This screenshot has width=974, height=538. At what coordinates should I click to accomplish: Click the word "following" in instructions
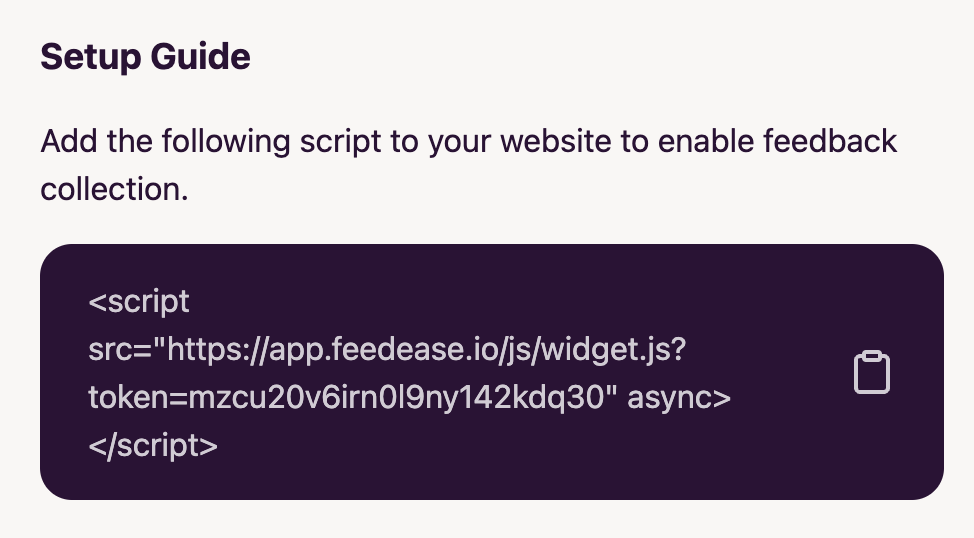[226, 142]
